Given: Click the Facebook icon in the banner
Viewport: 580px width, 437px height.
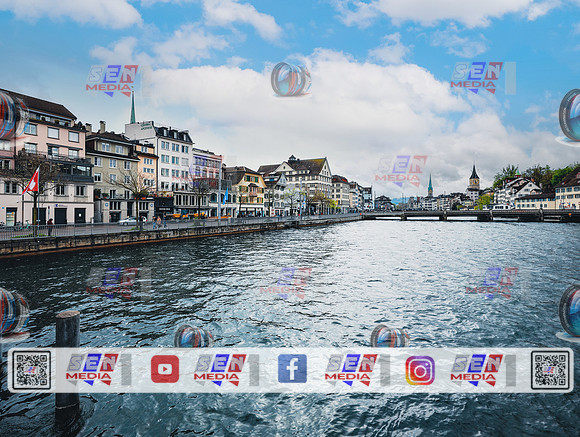Looking at the screenshot, I should pos(292,369).
